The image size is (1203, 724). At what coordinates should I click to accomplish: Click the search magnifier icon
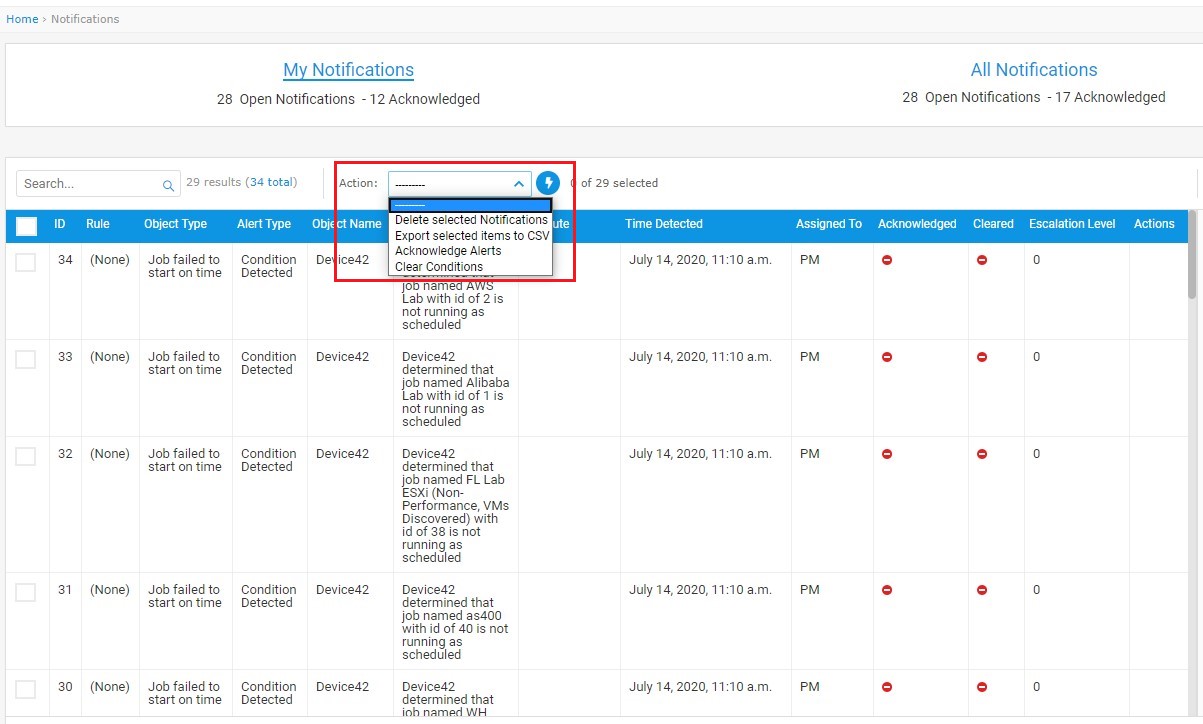tap(168, 185)
